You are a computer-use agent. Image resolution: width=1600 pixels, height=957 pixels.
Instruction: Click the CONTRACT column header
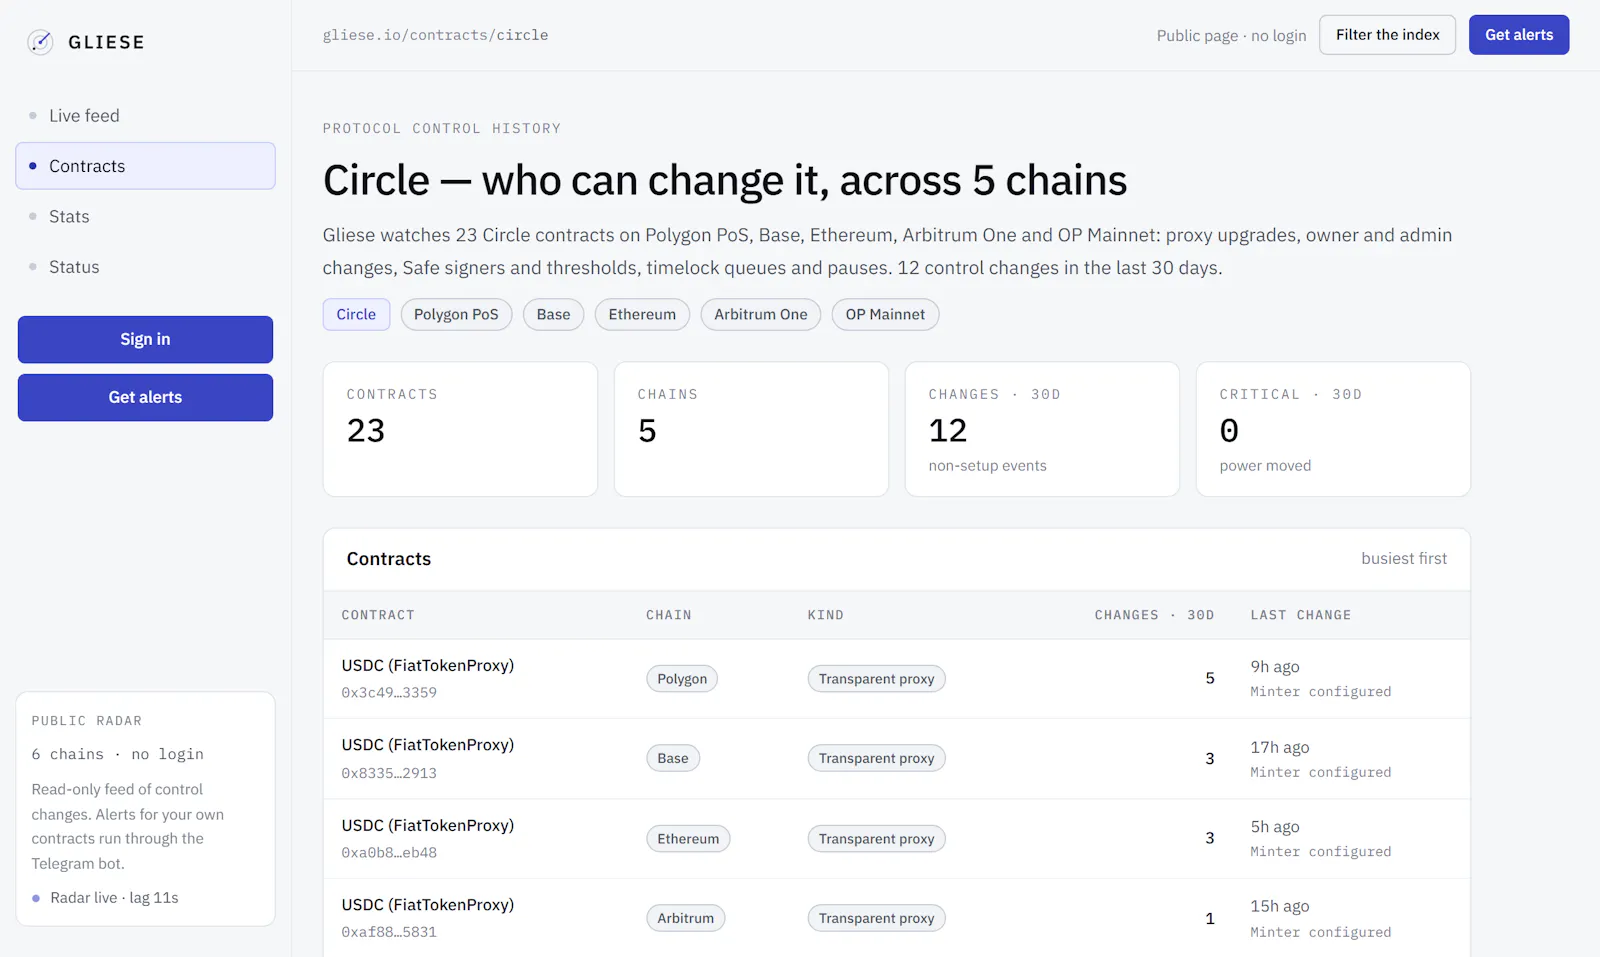tap(378, 615)
